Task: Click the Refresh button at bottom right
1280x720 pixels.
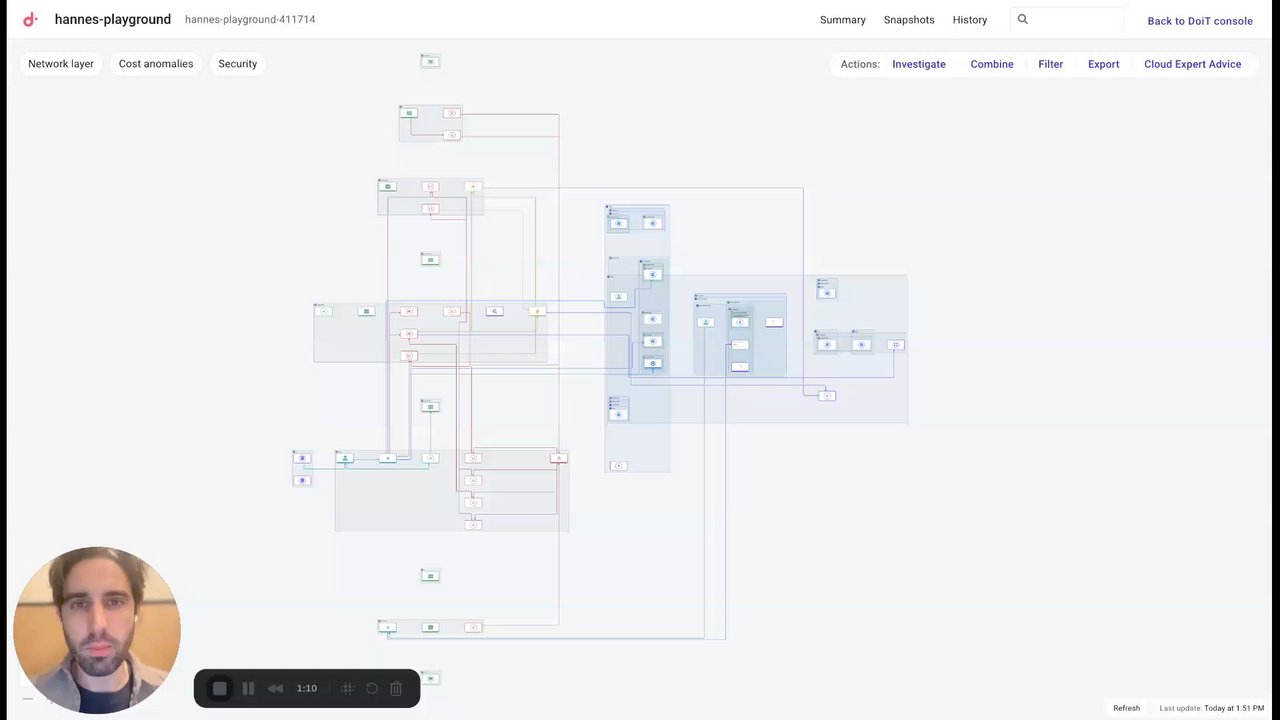Action: tap(1126, 708)
